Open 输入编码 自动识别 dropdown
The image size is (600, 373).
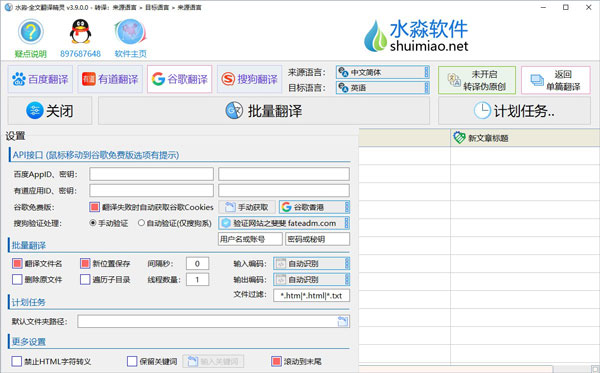coord(311,263)
